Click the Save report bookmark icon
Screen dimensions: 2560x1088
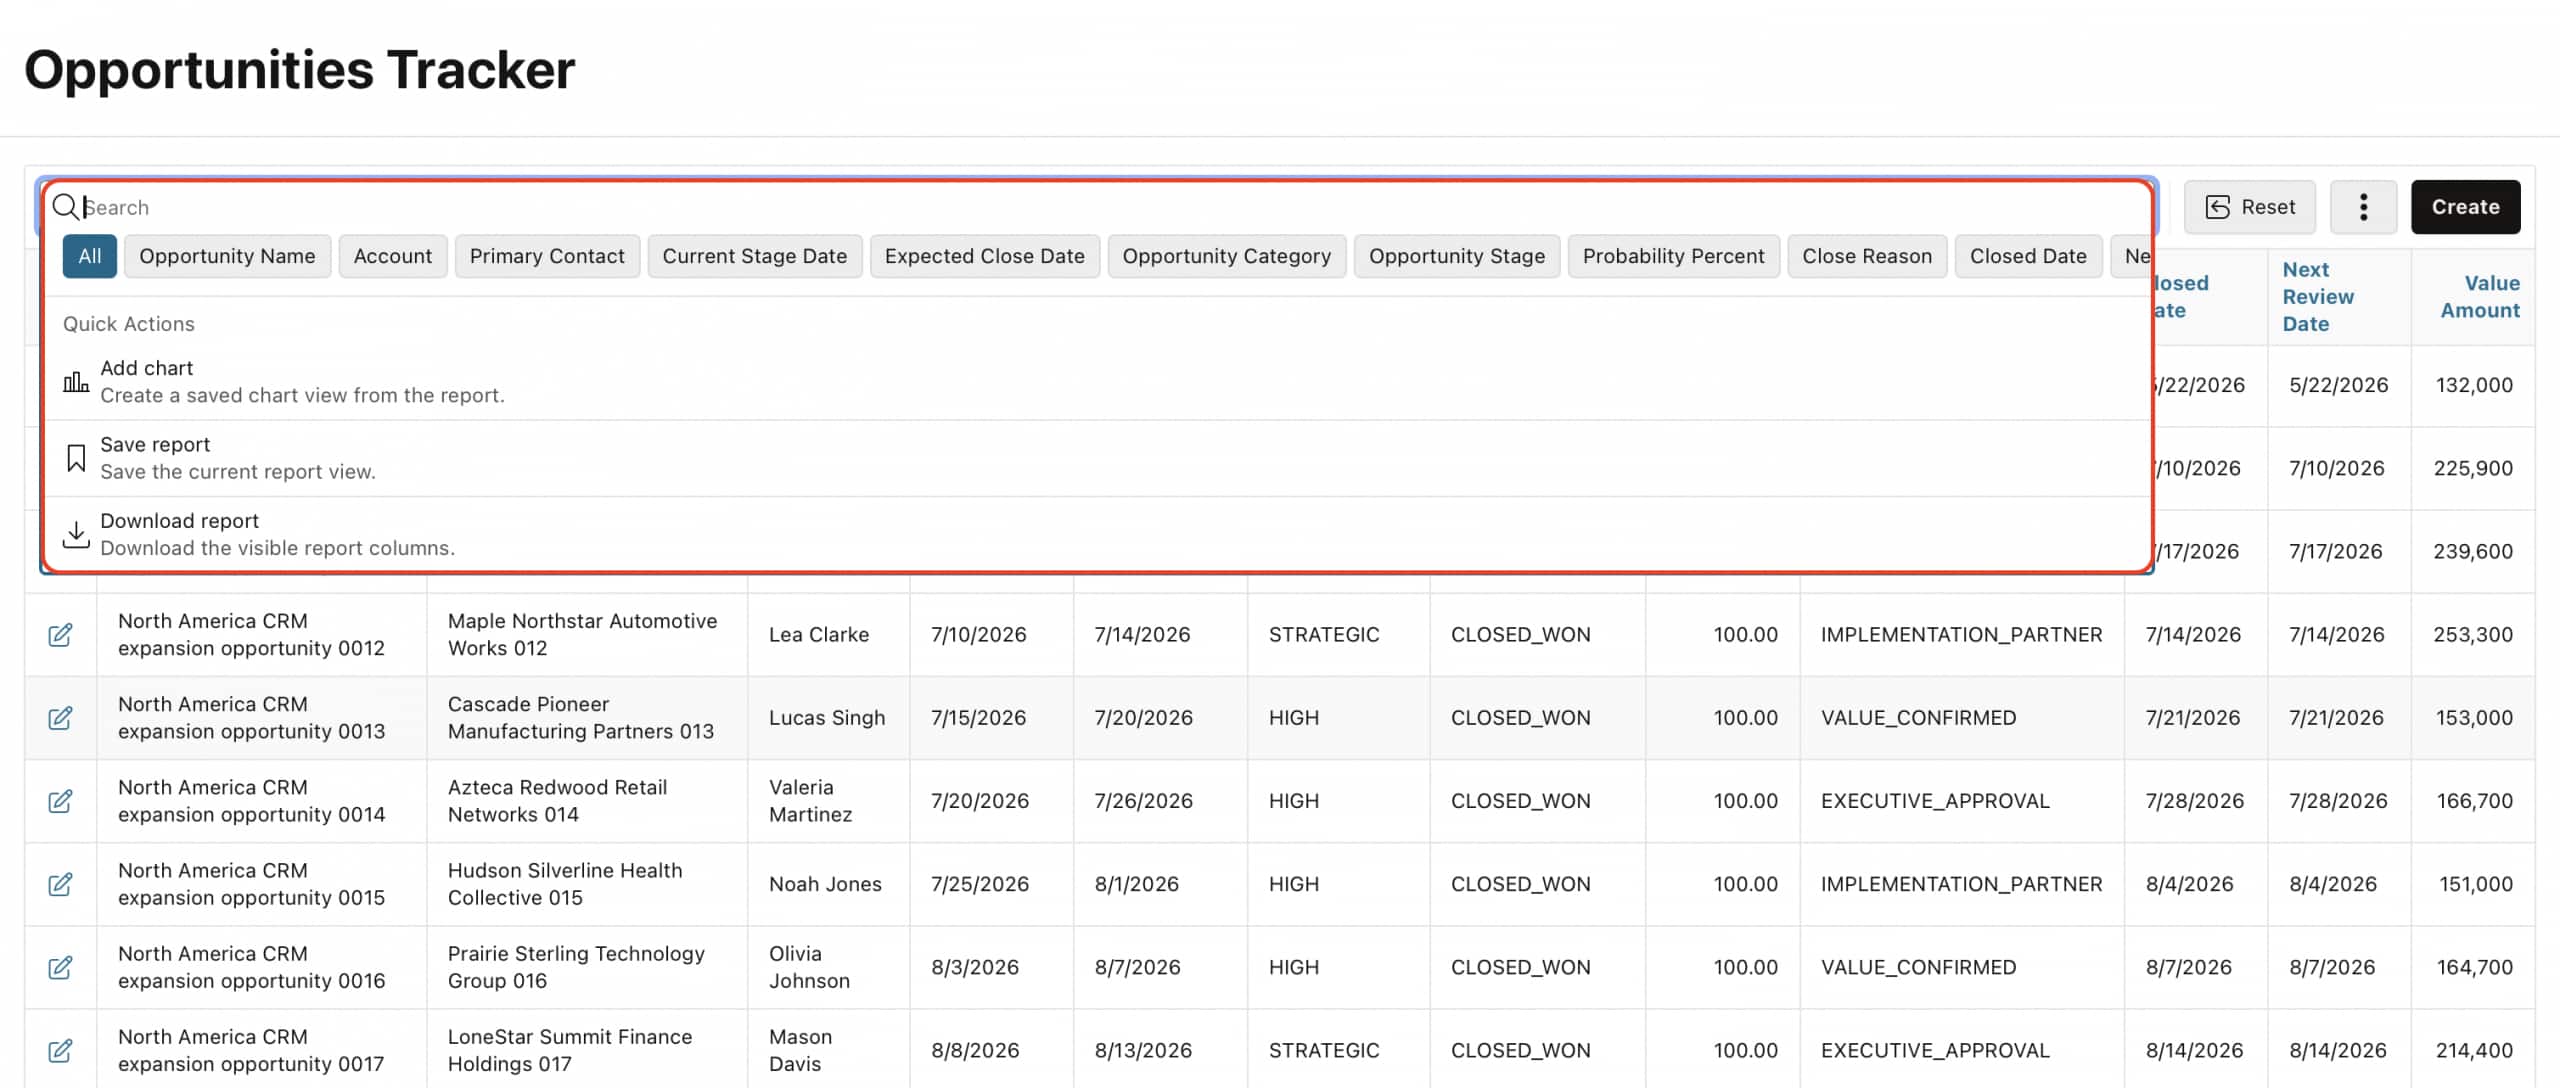pos(76,458)
